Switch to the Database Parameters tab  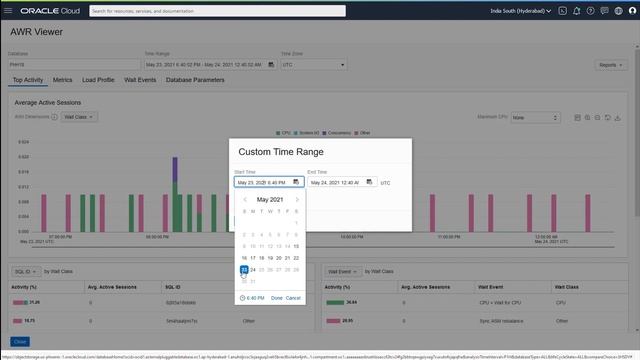(195, 80)
